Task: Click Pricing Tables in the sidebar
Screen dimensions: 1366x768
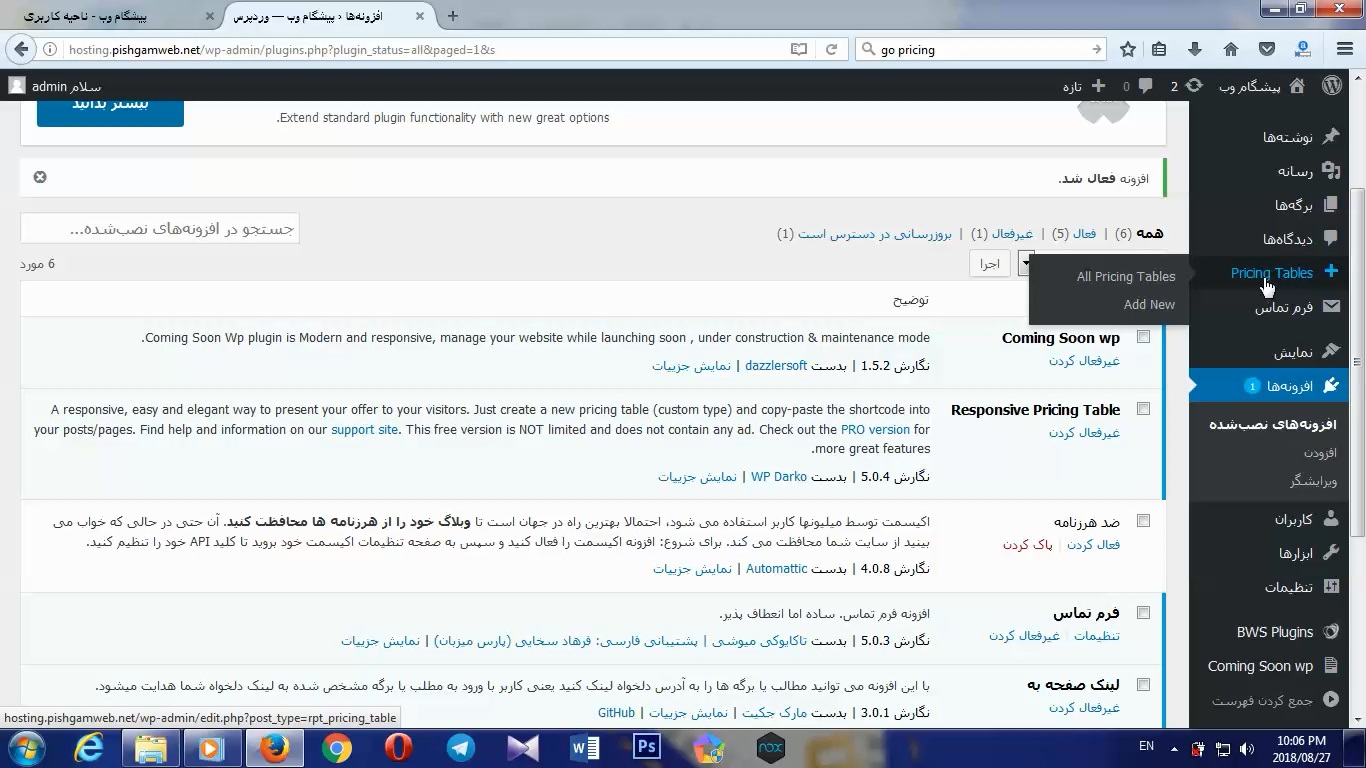Action: (x=1271, y=273)
